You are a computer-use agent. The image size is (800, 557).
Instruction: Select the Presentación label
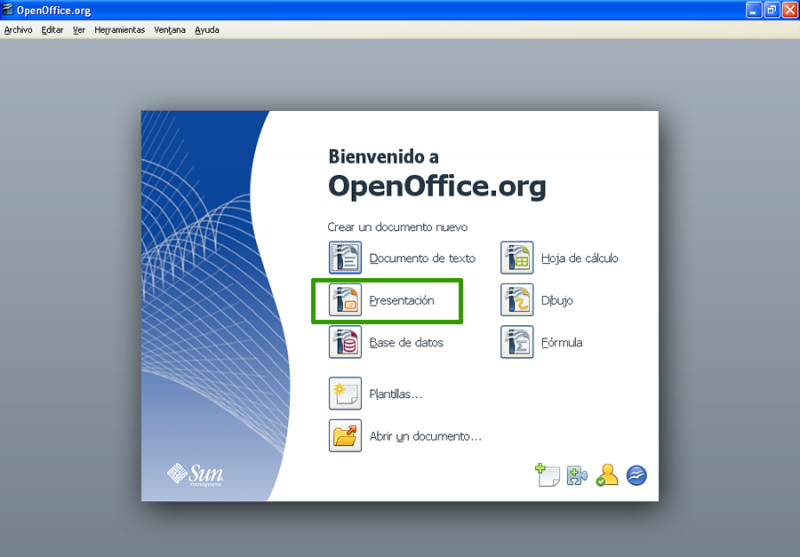(402, 300)
